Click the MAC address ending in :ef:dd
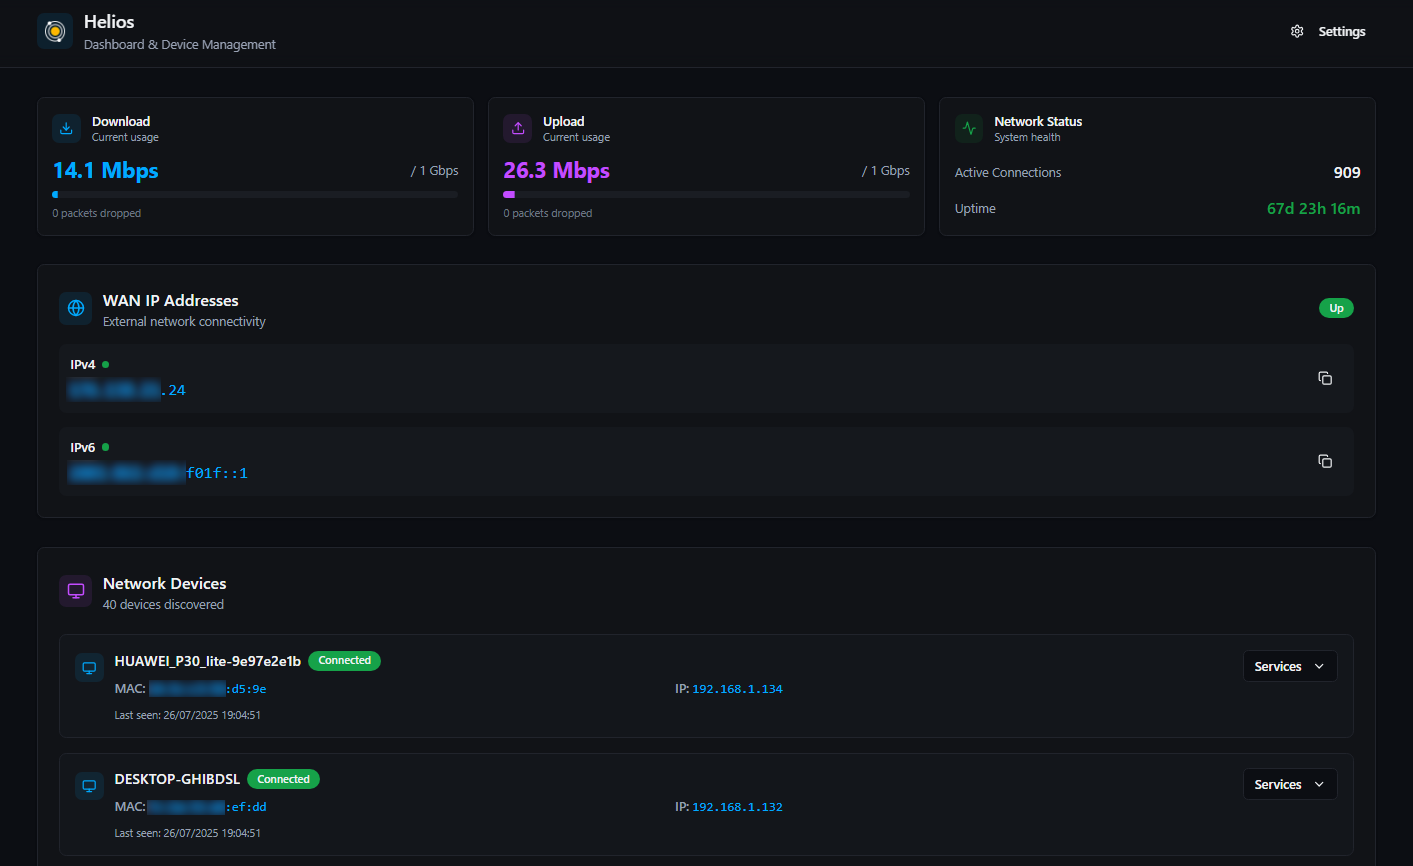Viewport: 1413px width, 866px height. point(207,807)
